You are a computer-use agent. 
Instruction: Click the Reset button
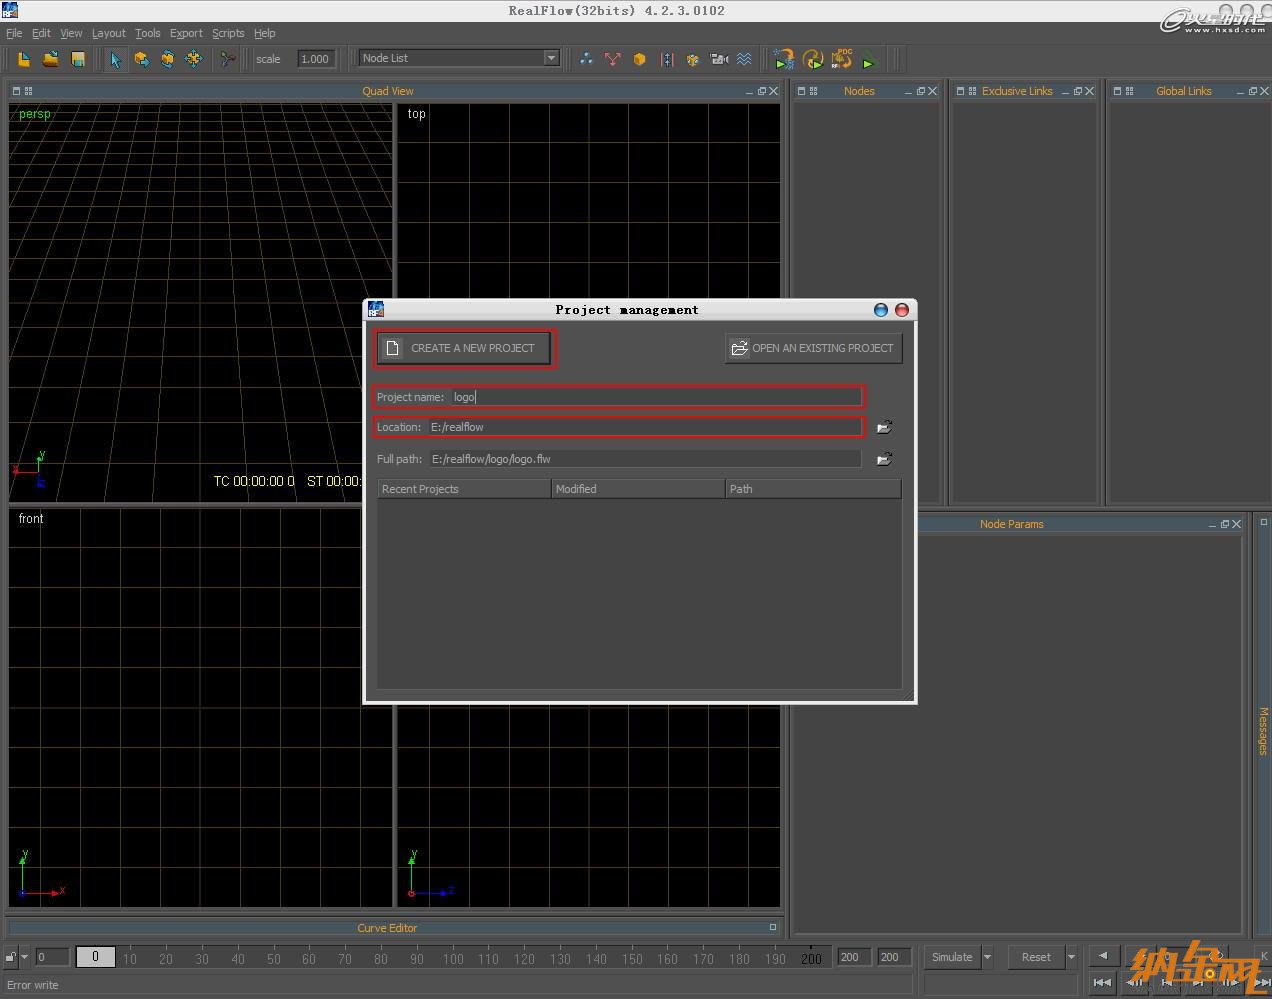coord(1036,957)
